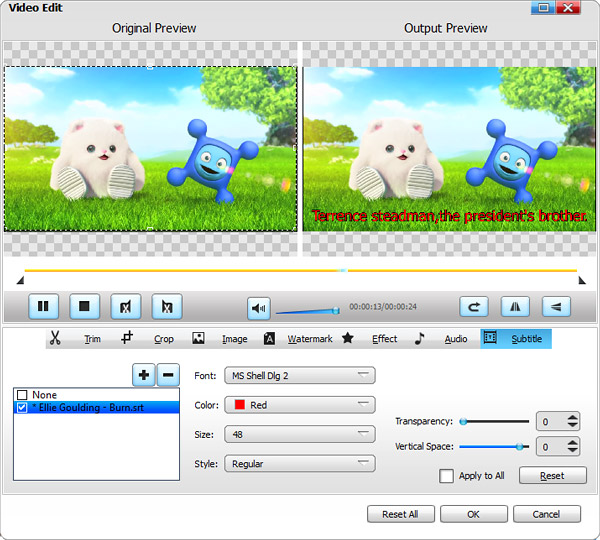This screenshot has height=540, width=600.
Task: Click the Cancel button
Action: 547,514
